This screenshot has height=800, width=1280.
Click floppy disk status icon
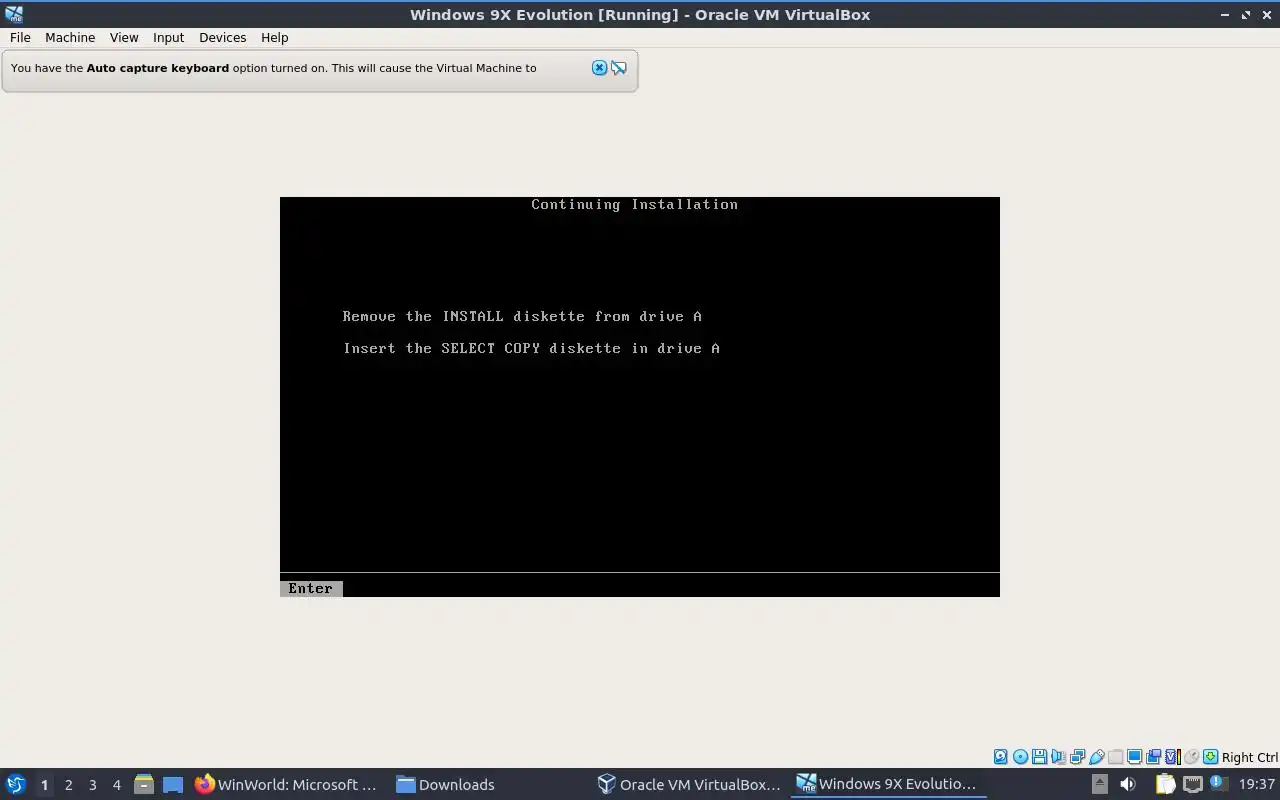pos(1039,757)
